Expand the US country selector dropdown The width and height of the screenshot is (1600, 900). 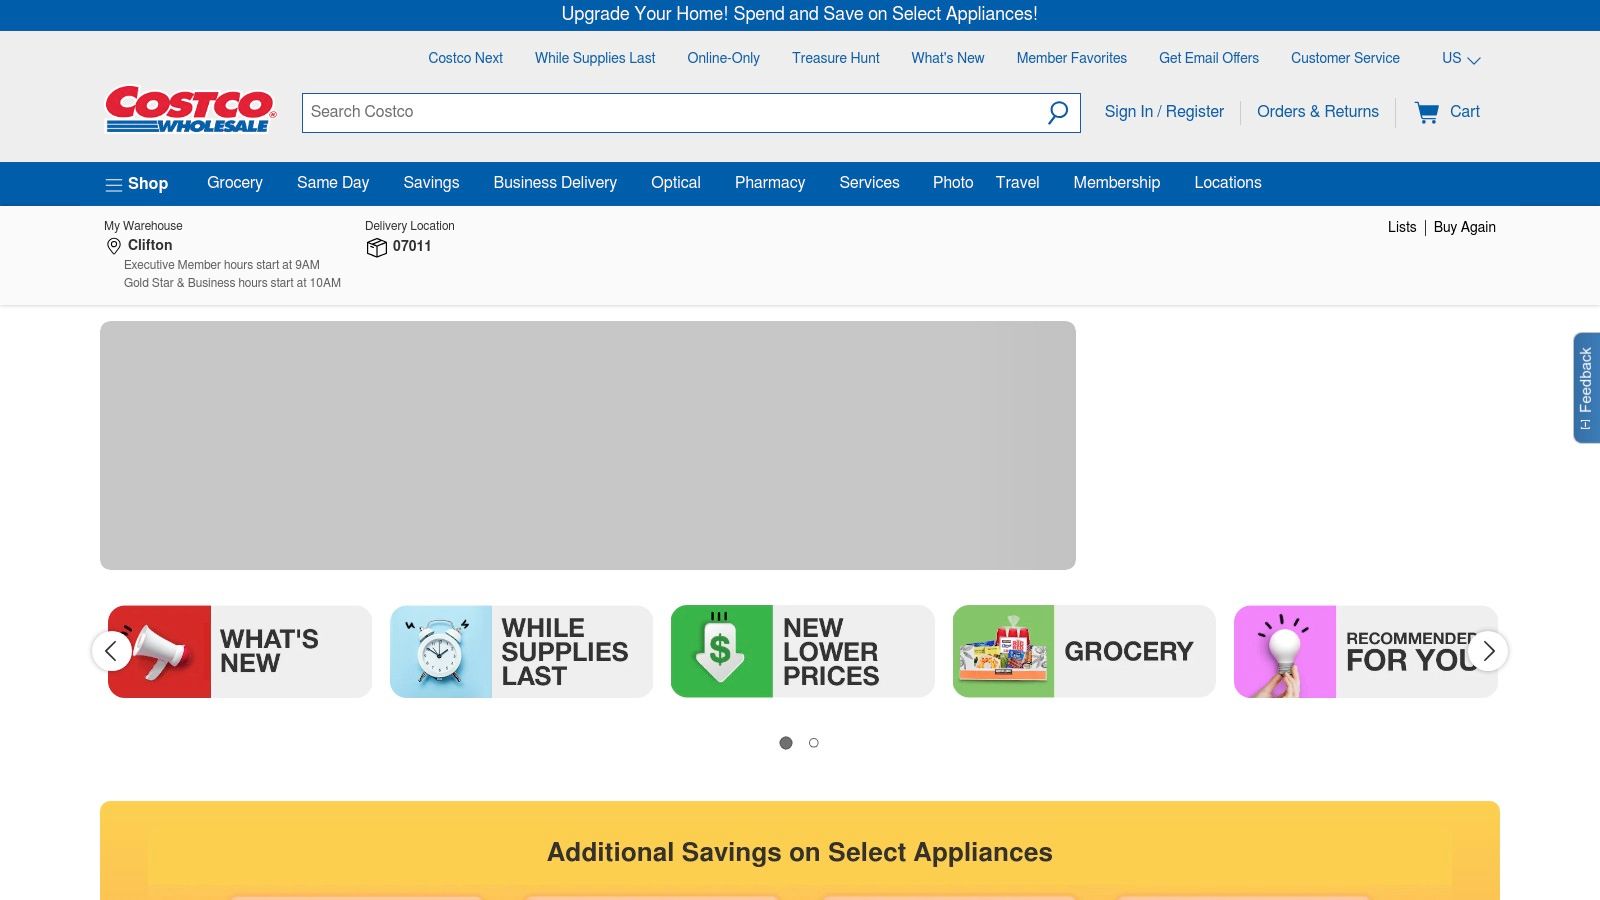[1461, 59]
